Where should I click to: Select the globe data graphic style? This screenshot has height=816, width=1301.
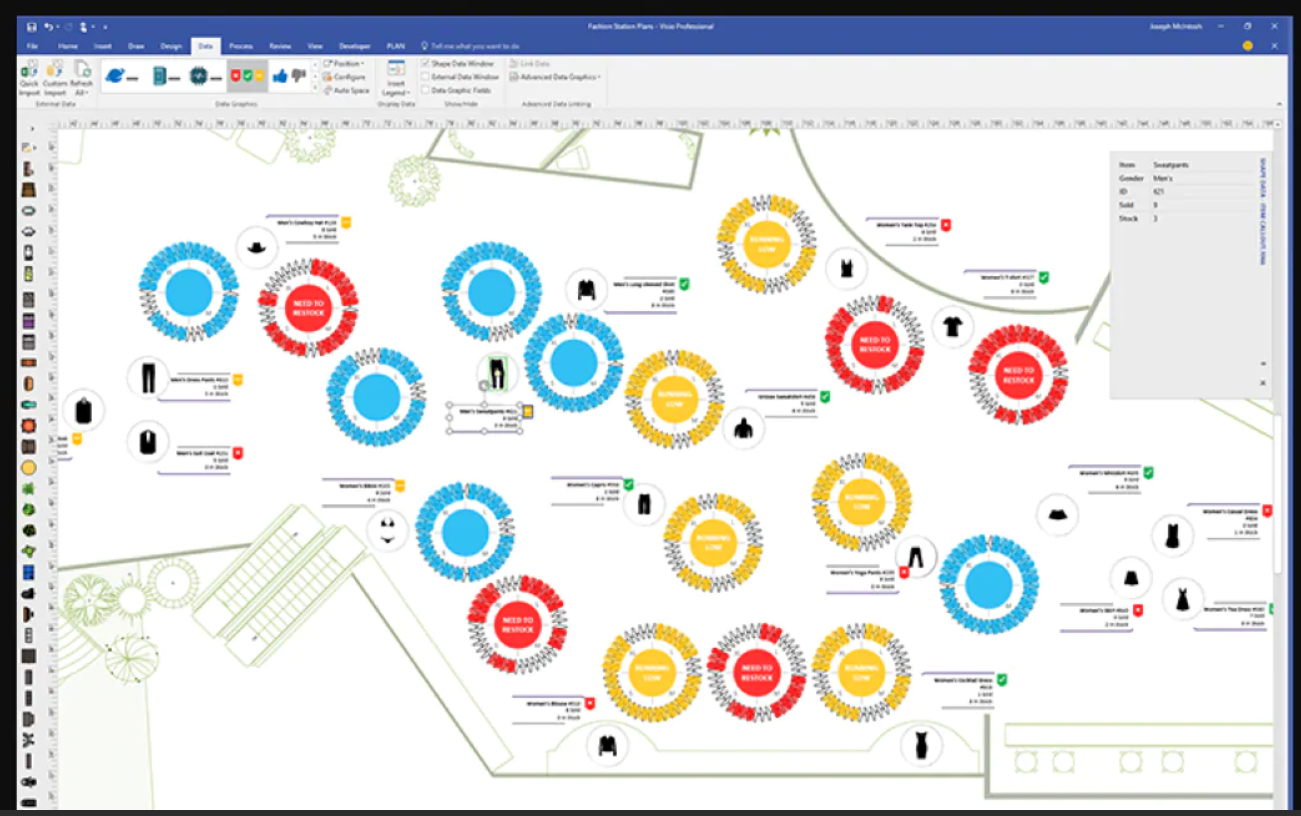point(120,76)
